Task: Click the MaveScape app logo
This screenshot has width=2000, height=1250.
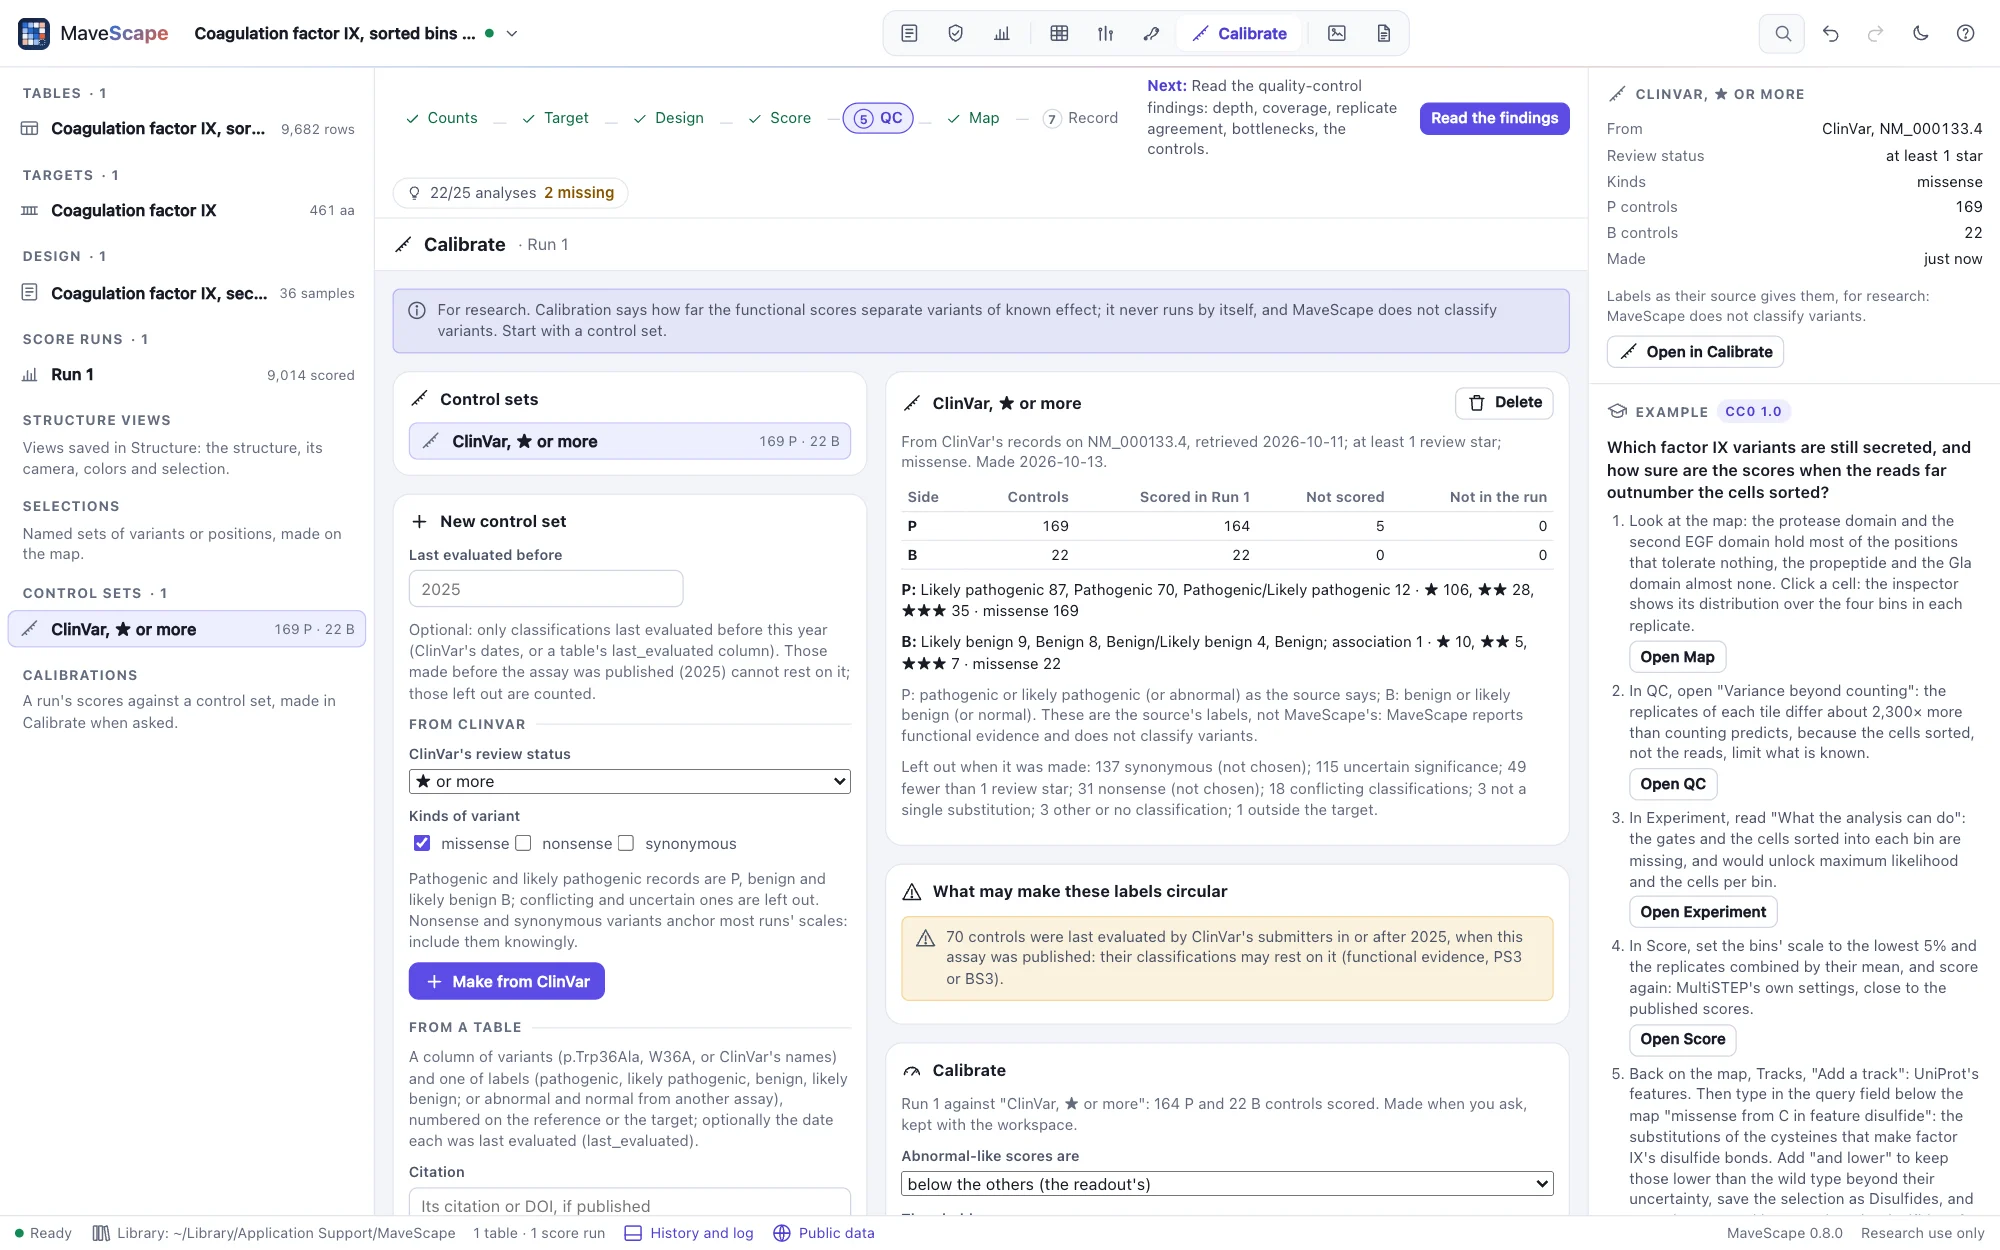Action: point(34,33)
